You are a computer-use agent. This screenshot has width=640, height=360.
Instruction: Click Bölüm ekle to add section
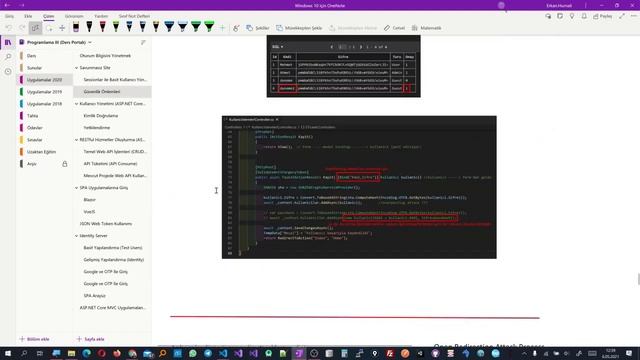click(35, 339)
